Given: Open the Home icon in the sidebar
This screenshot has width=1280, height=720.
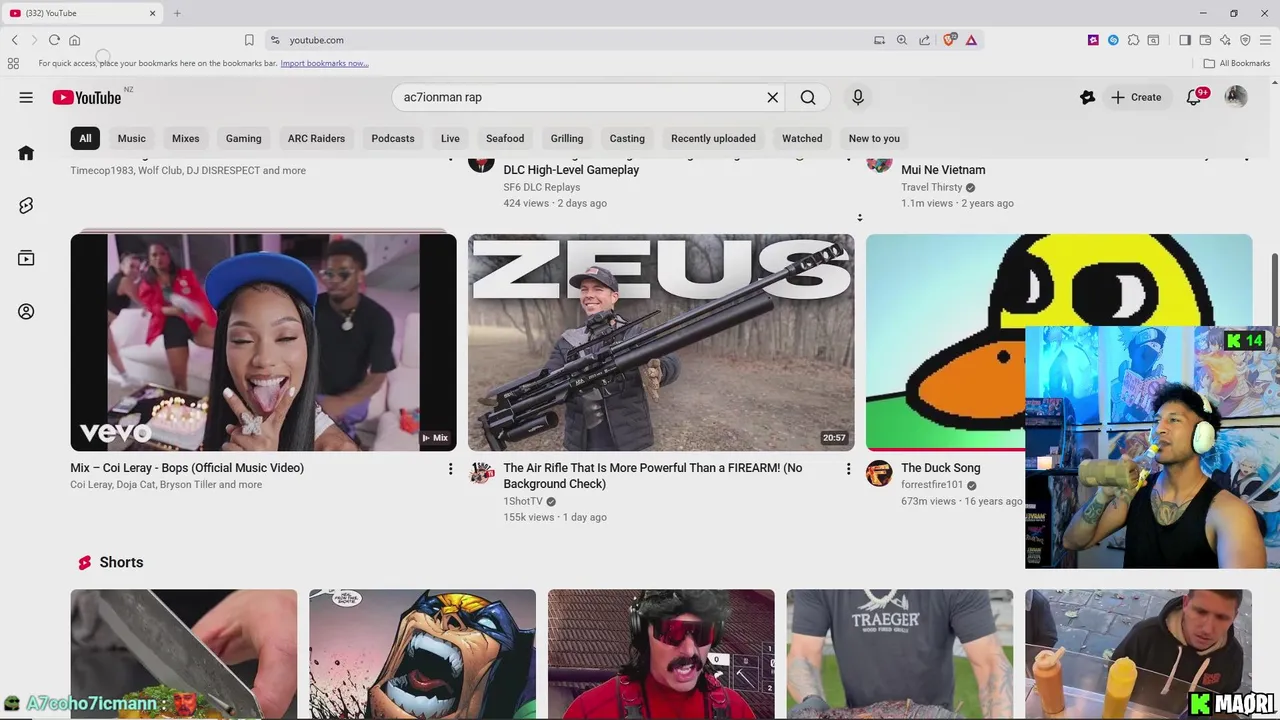Looking at the screenshot, I should tap(26, 153).
